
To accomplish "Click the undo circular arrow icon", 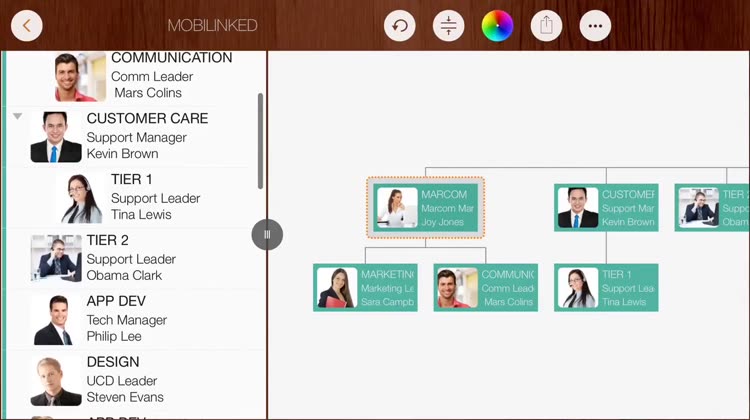I will point(399,26).
